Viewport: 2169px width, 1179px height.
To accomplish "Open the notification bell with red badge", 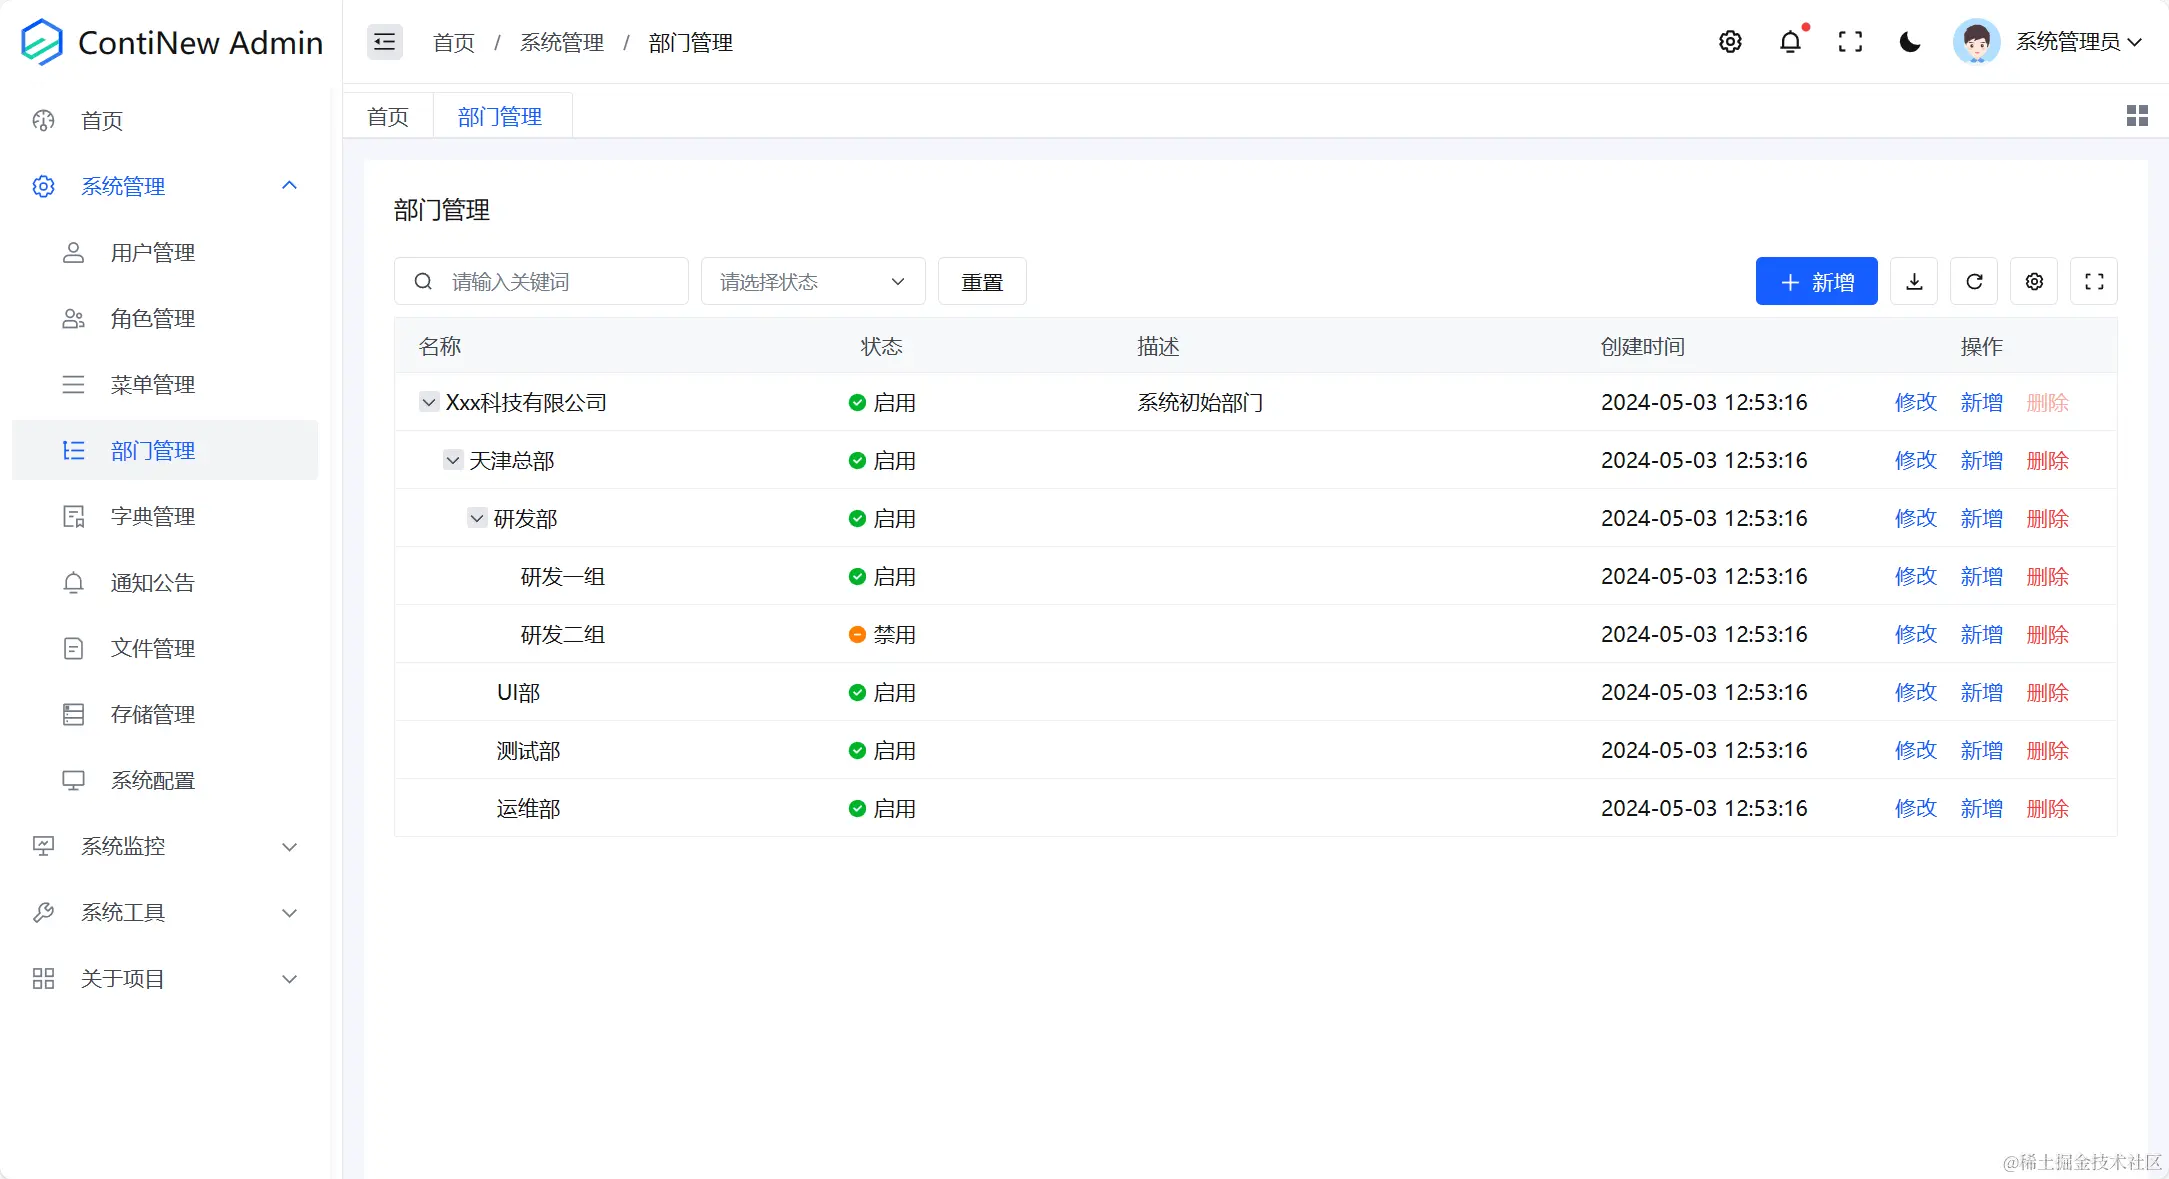I will click(x=1790, y=42).
